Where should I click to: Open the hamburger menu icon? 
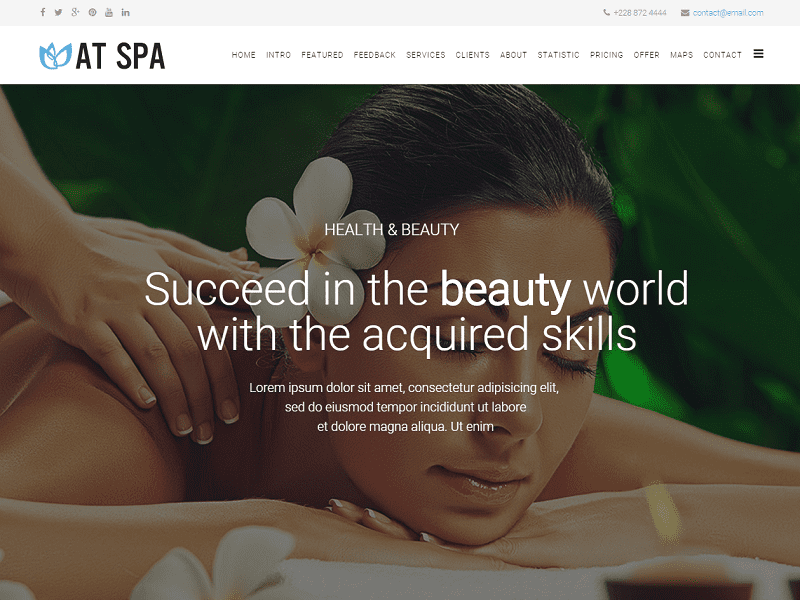tap(758, 54)
